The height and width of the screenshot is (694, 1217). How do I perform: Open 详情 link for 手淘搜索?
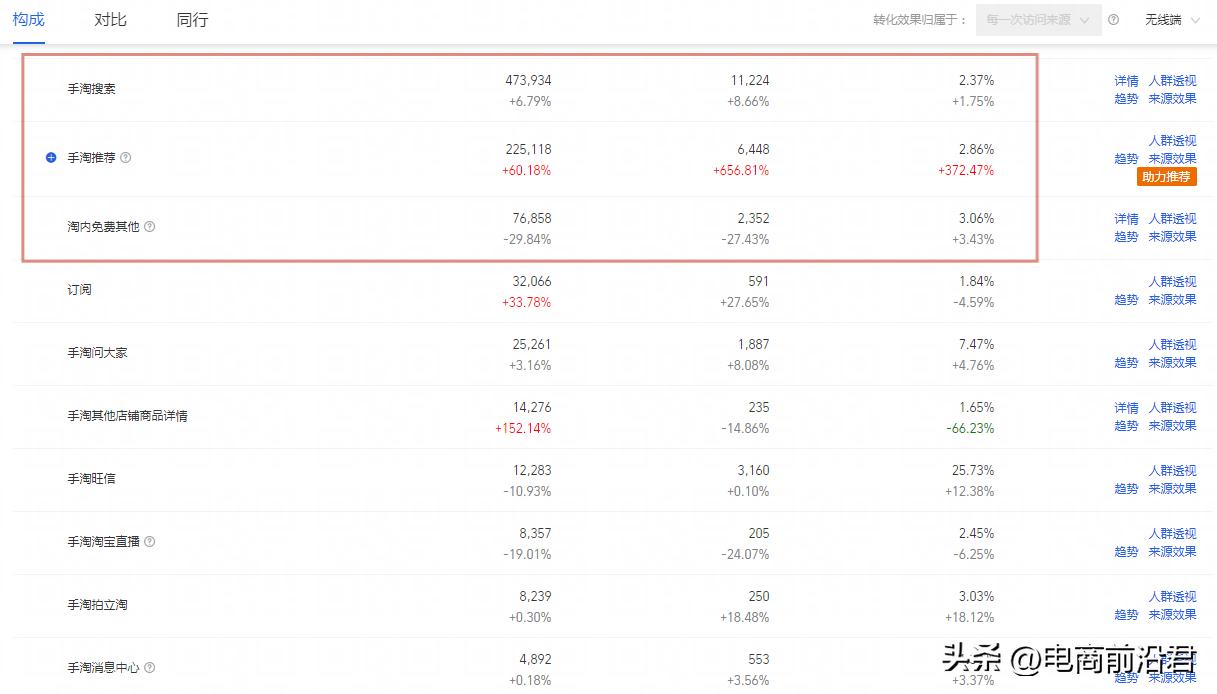point(1126,81)
